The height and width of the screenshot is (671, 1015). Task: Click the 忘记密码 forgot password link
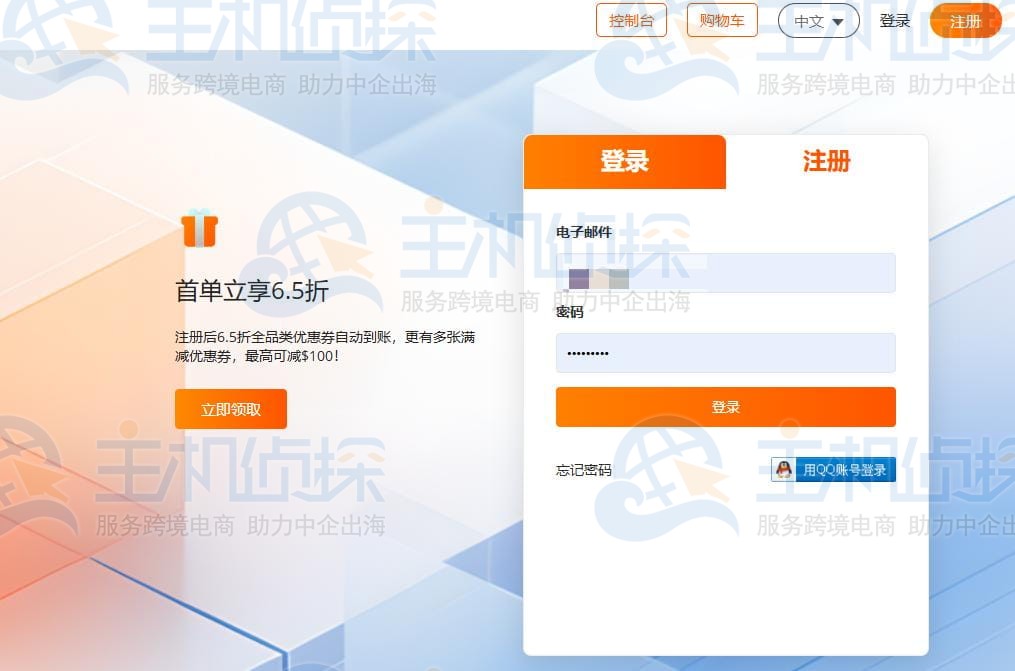(583, 470)
